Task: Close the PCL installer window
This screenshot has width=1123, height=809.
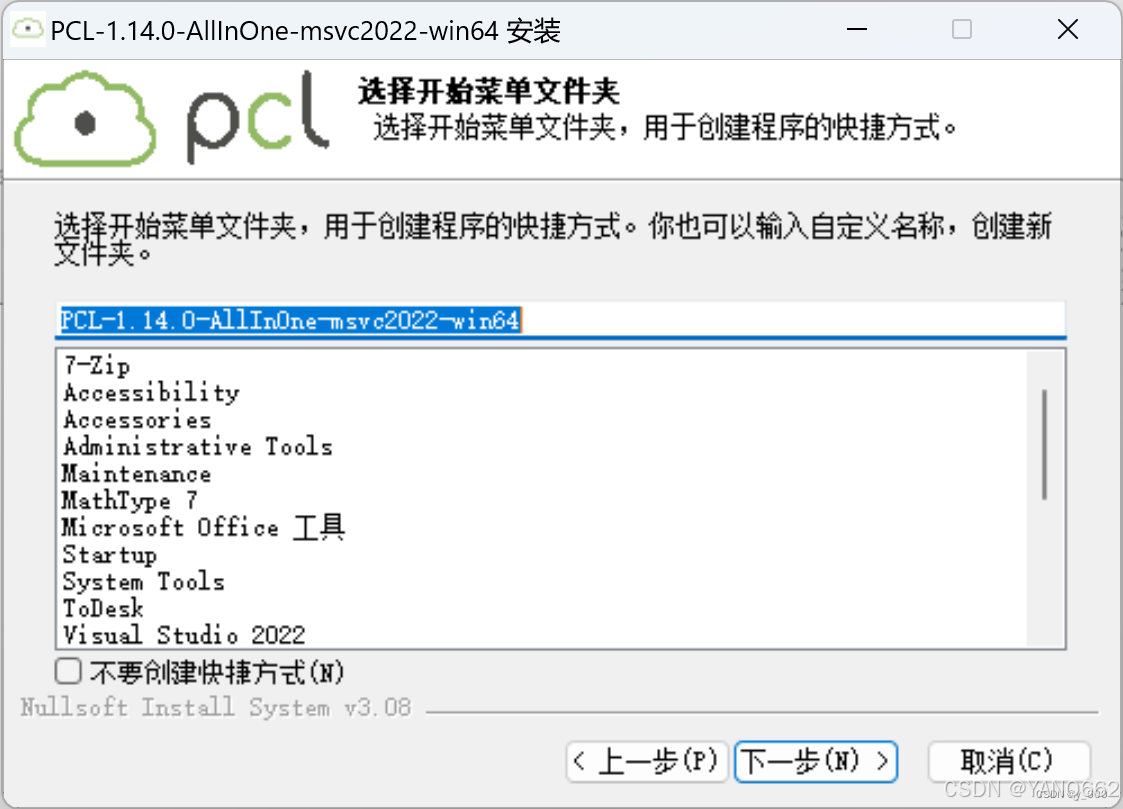Action: (x=1067, y=29)
